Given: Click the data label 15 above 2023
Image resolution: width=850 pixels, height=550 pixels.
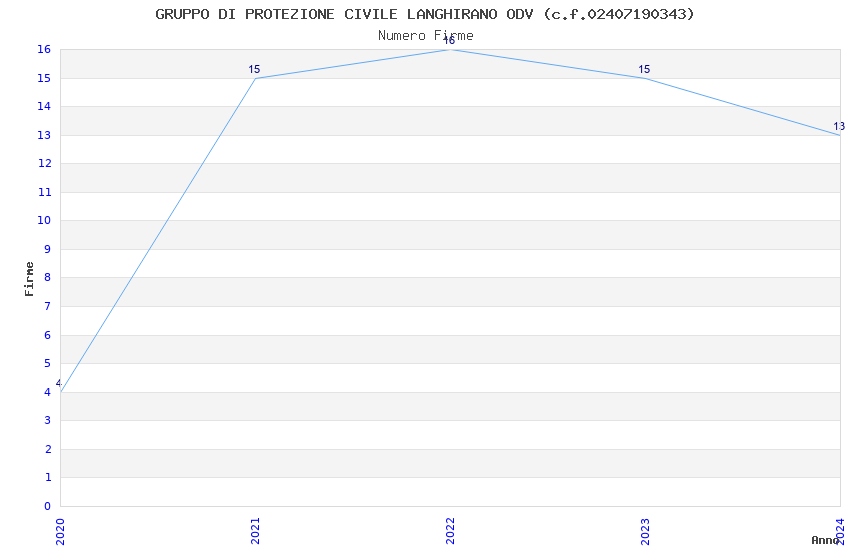Looking at the screenshot, I should (644, 69).
